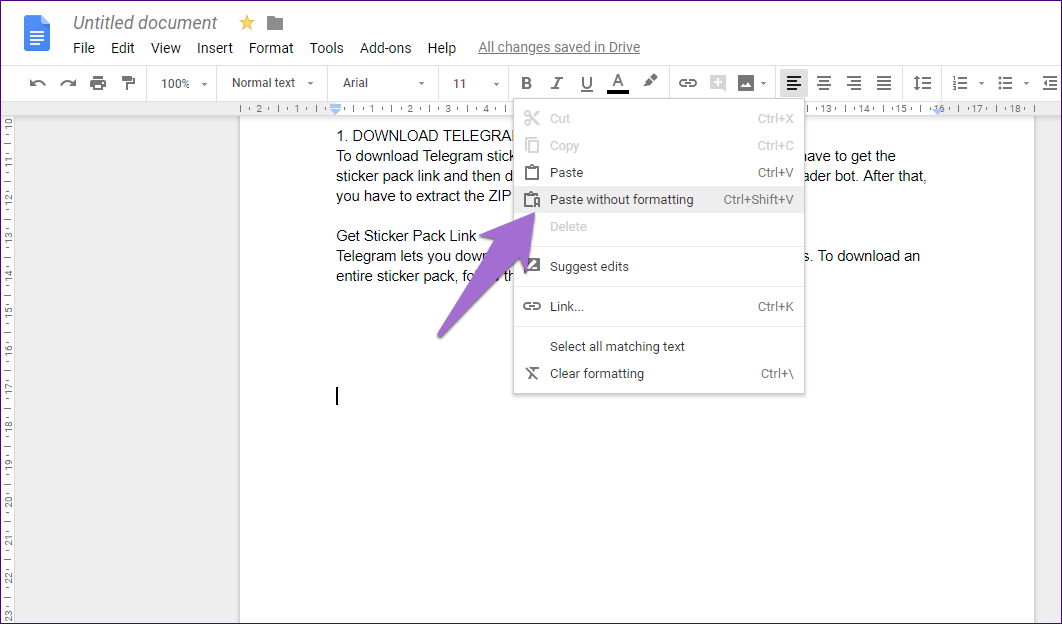Viewport: 1062px width, 624px height.
Task: Toggle italic formatting
Action: coord(557,83)
